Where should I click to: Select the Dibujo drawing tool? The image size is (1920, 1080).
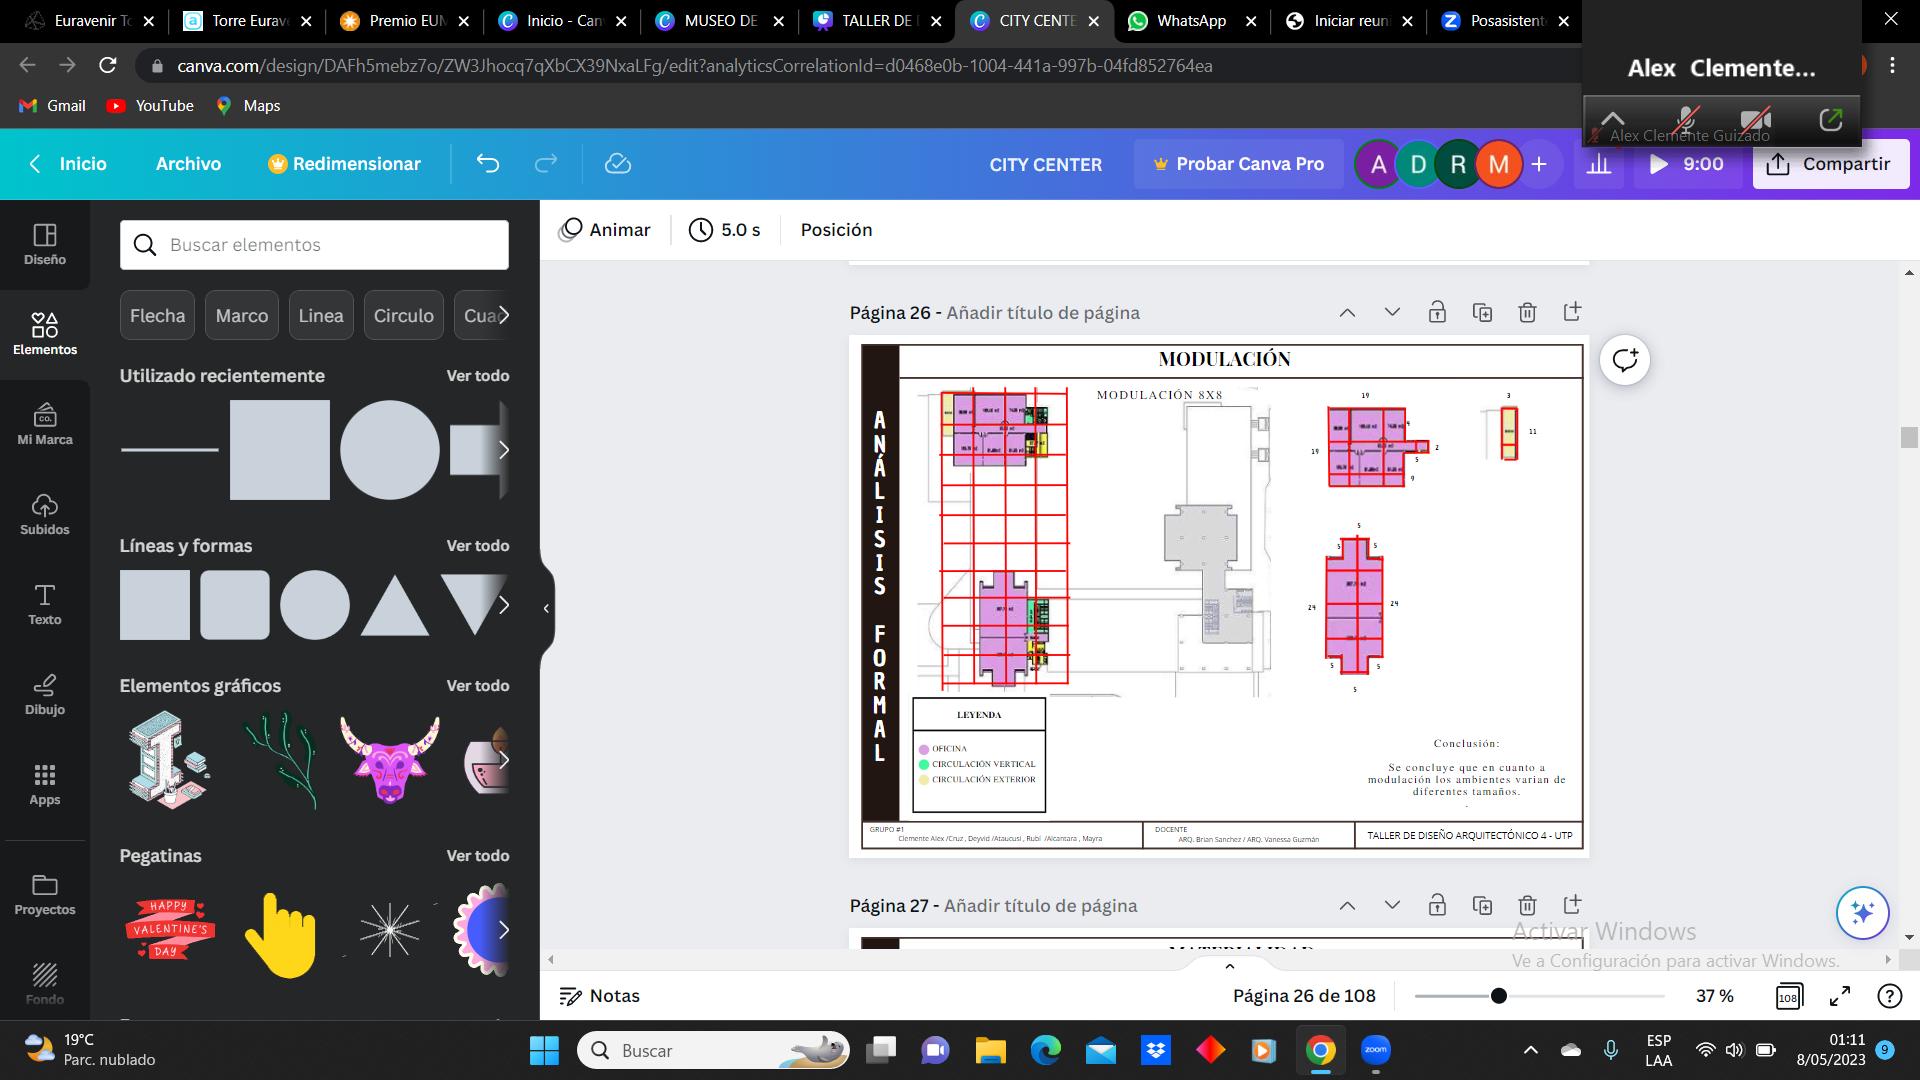pos(44,693)
